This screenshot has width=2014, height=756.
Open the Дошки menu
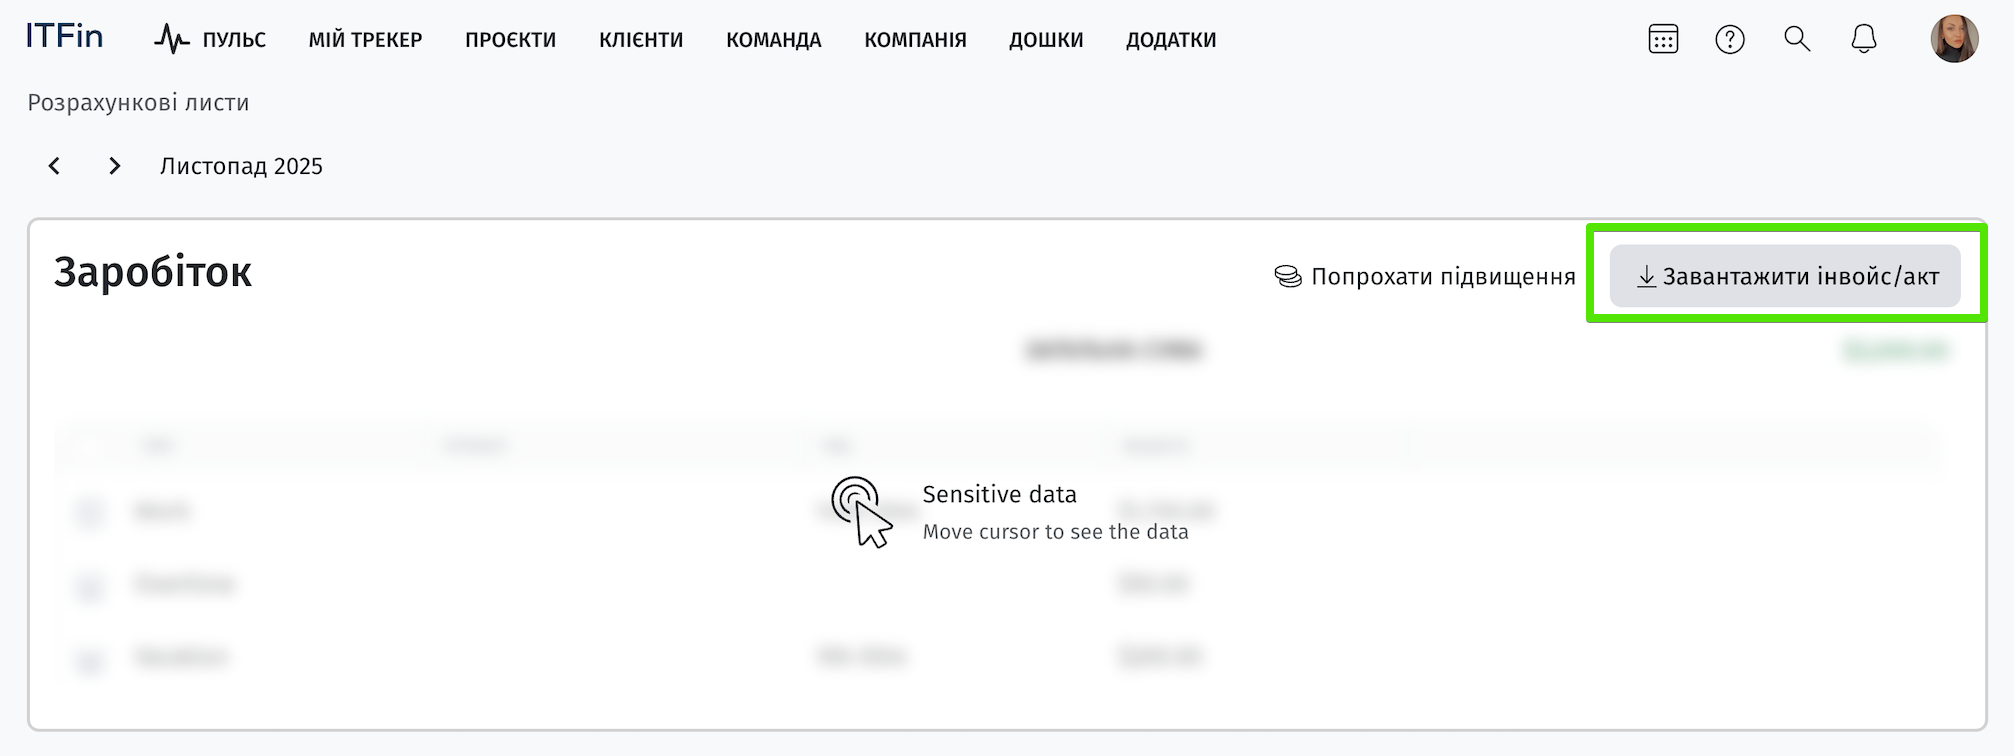pyautogui.click(x=1046, y=40)
